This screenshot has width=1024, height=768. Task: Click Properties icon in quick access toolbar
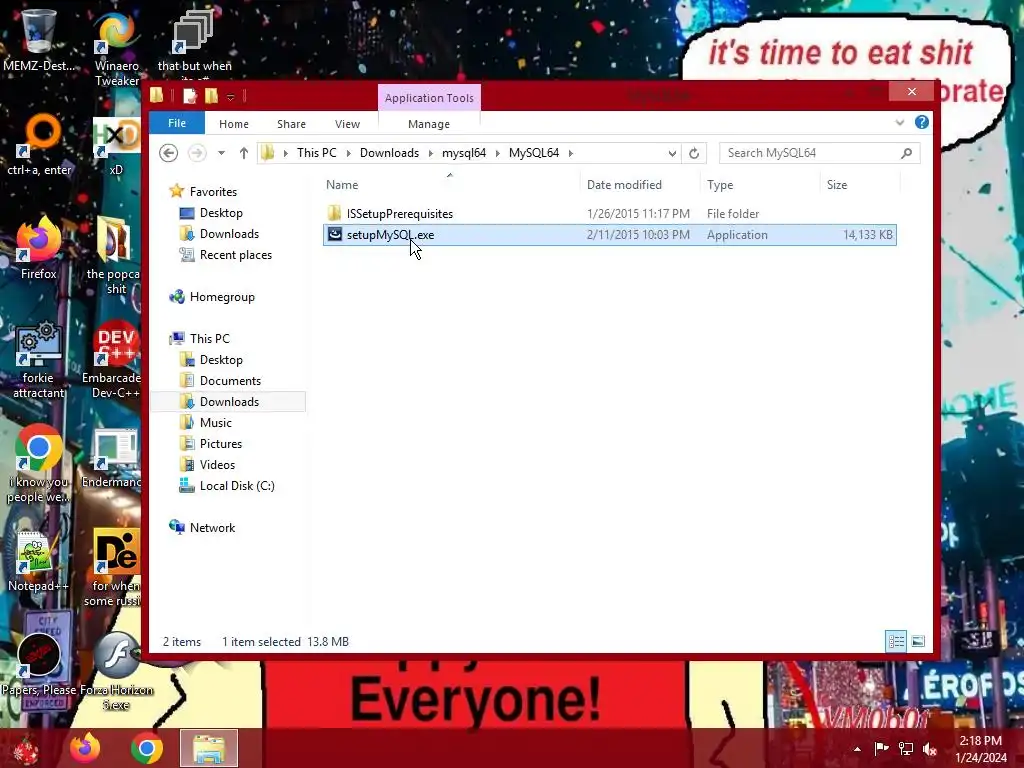pyautogui.click(x=190, y=96)
